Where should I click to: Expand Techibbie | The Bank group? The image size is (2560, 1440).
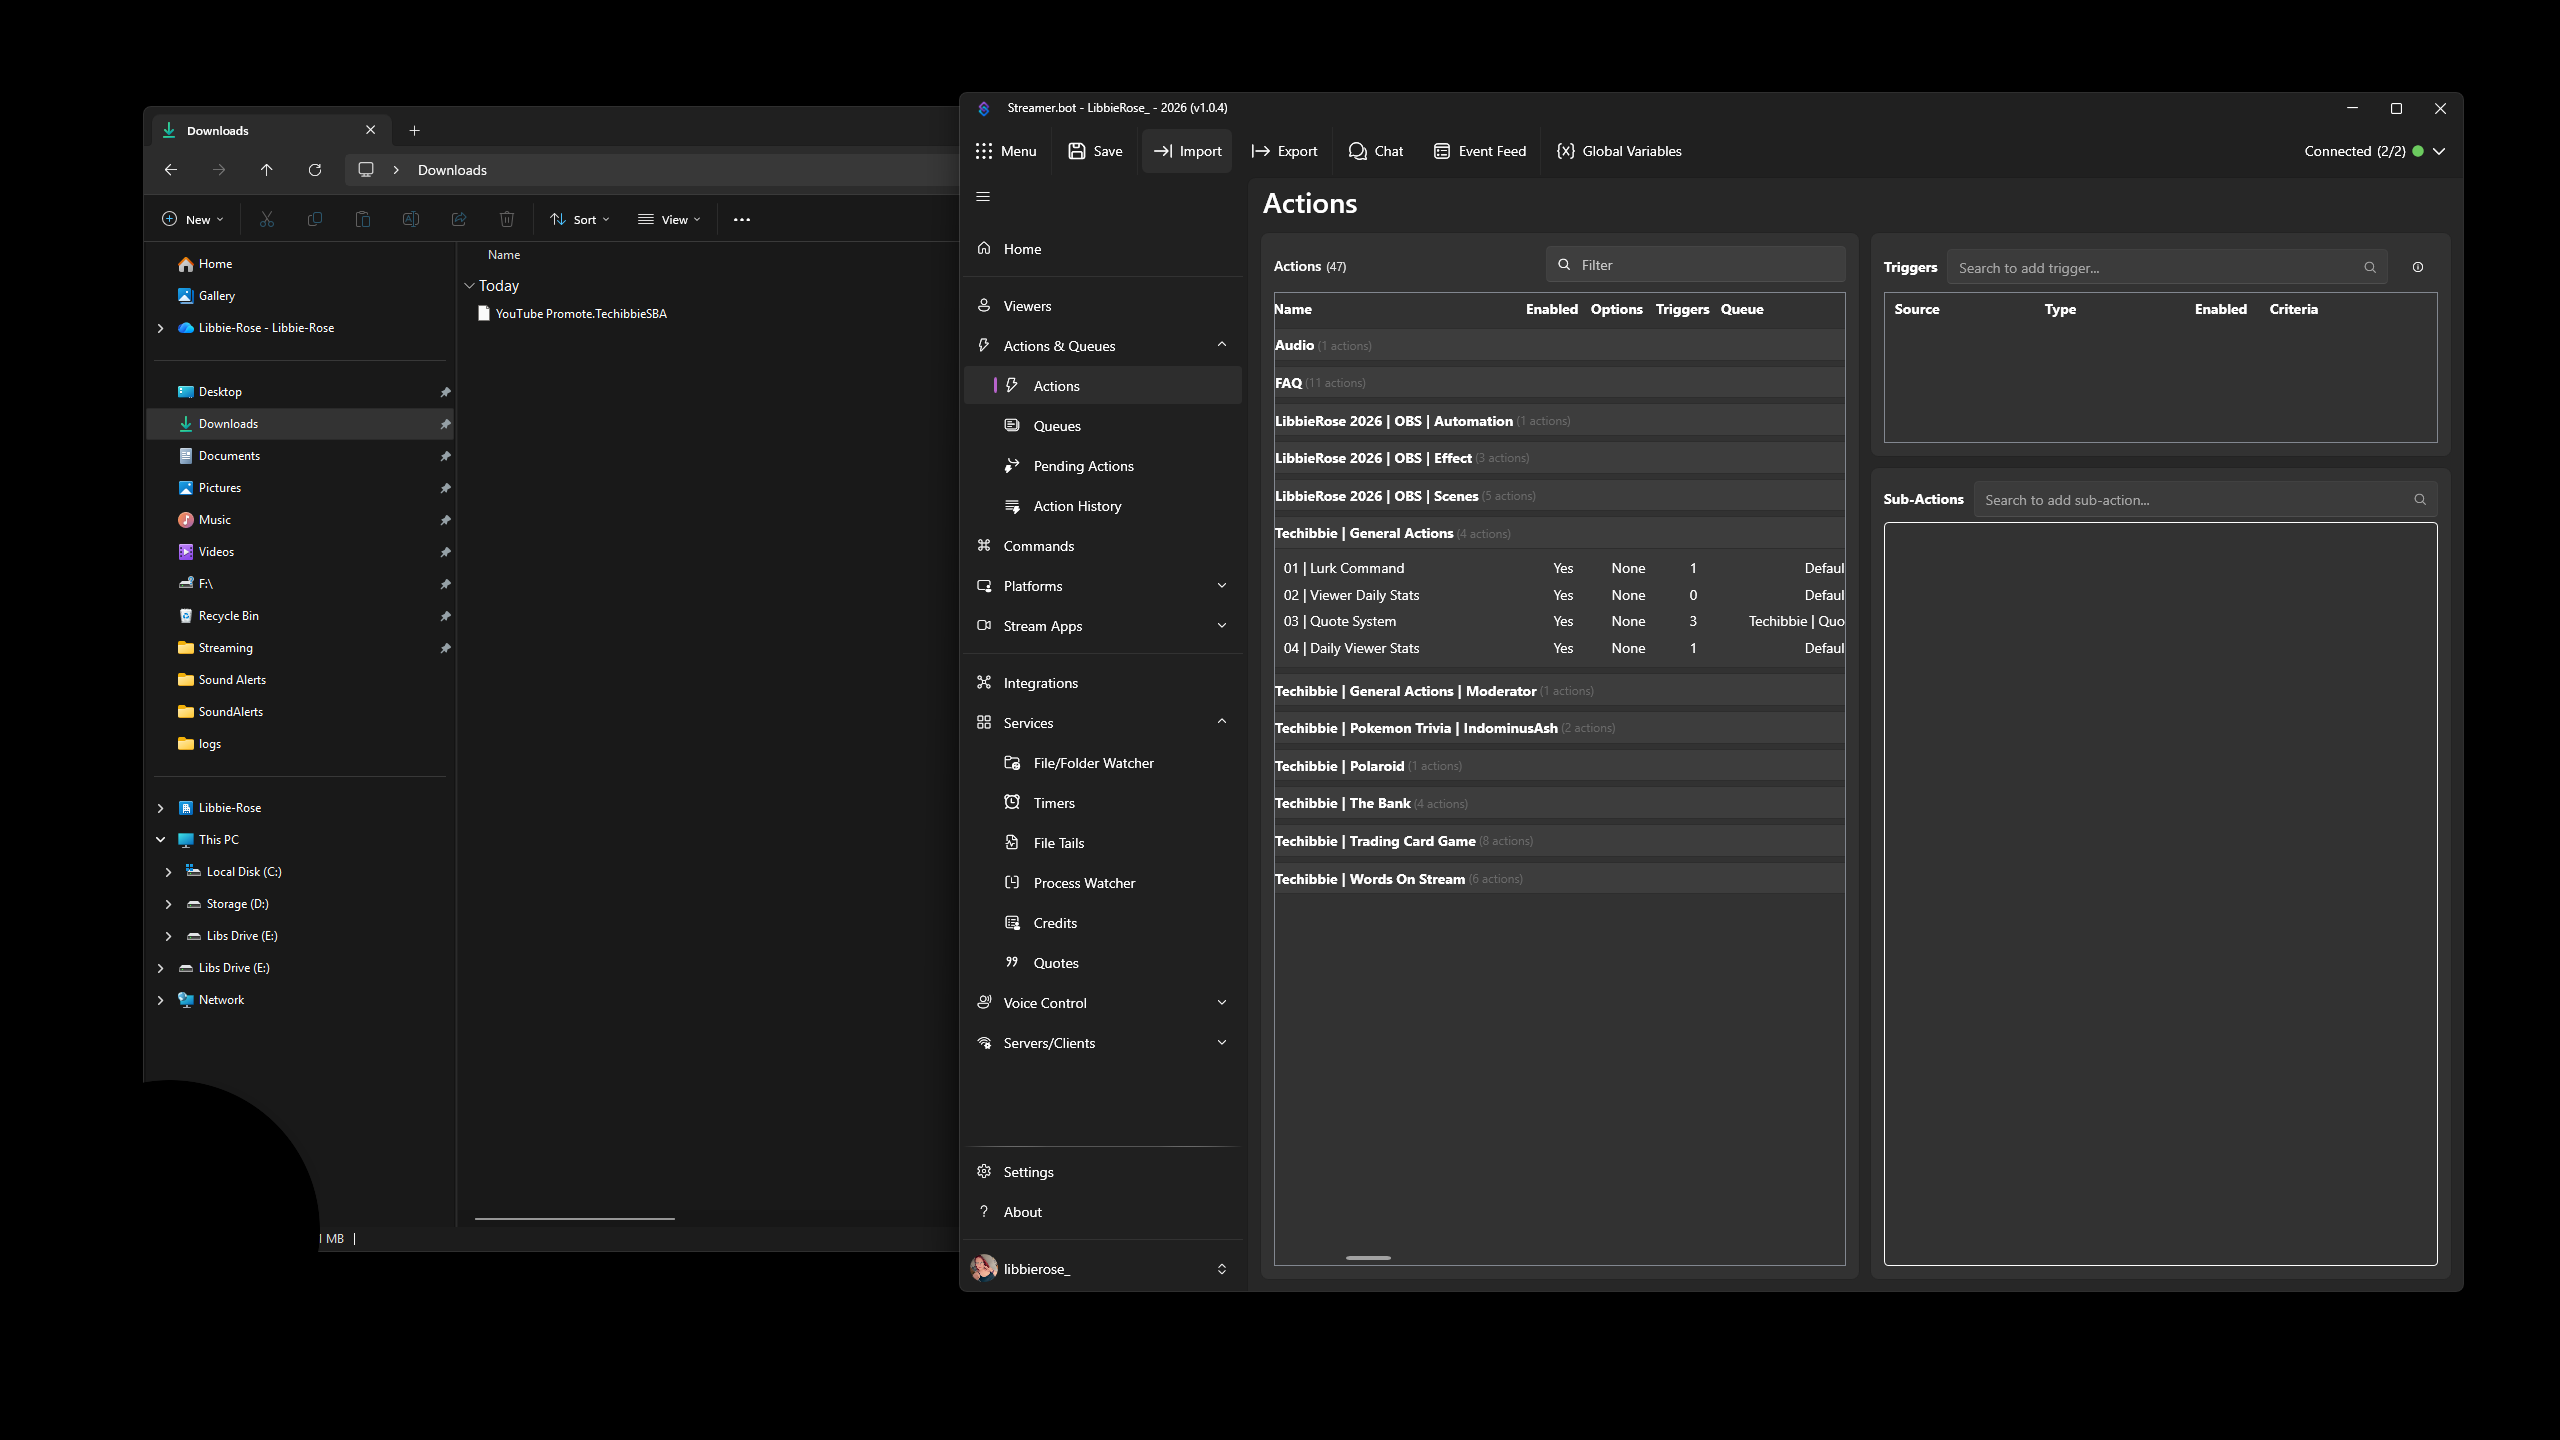point(1559,803)
